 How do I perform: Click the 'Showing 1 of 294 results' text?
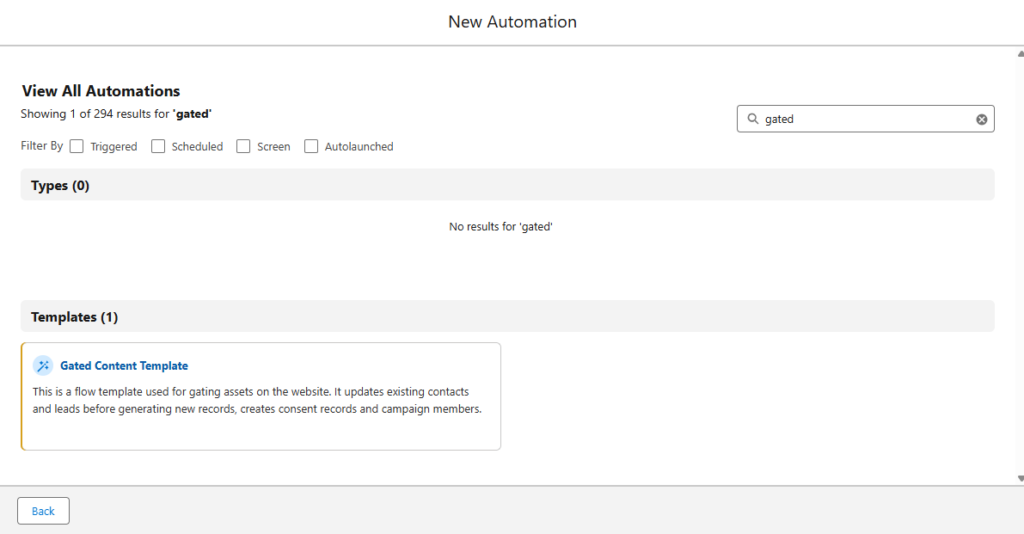116,114
